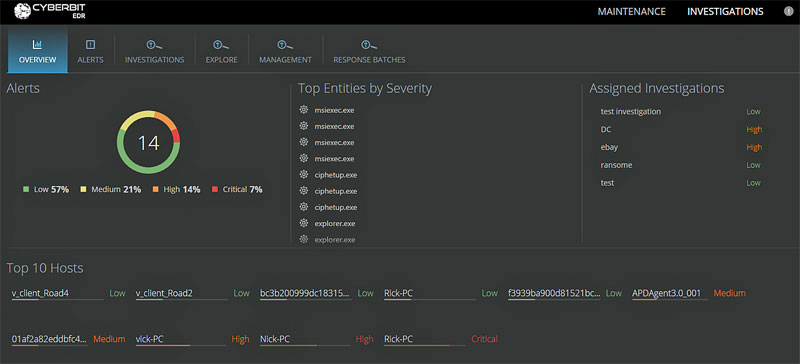
Task: Open host APDAgent3.0_001
Action: coord(666,293)
